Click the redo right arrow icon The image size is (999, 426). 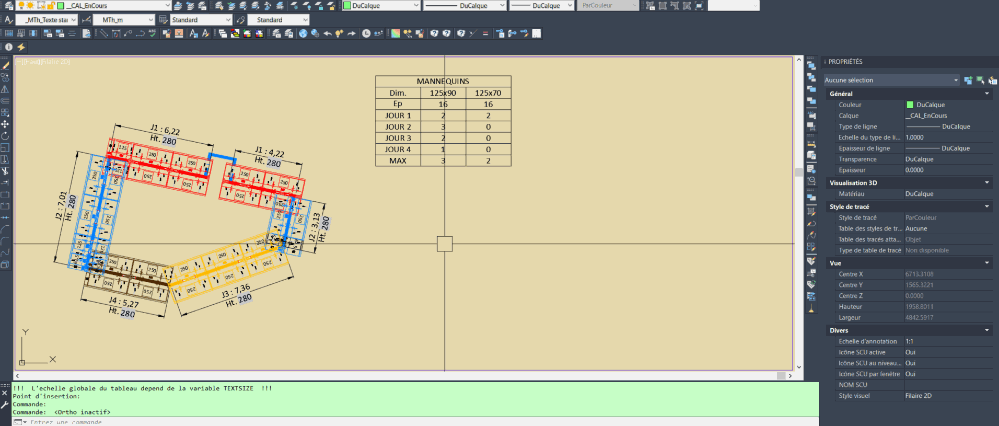coord(351,34)
